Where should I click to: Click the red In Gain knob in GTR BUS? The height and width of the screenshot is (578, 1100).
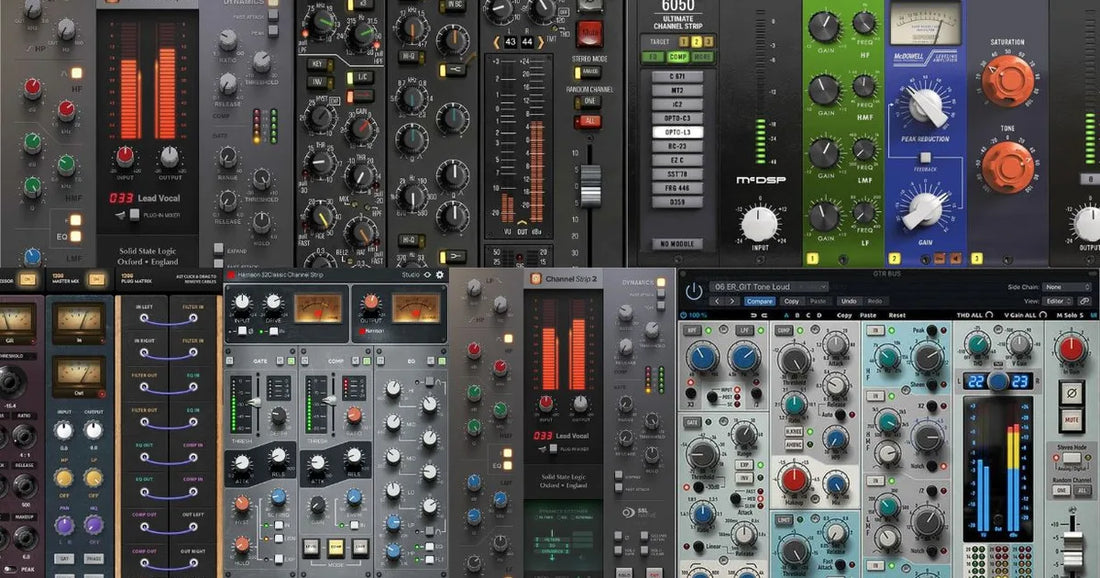pos(1071,348)
